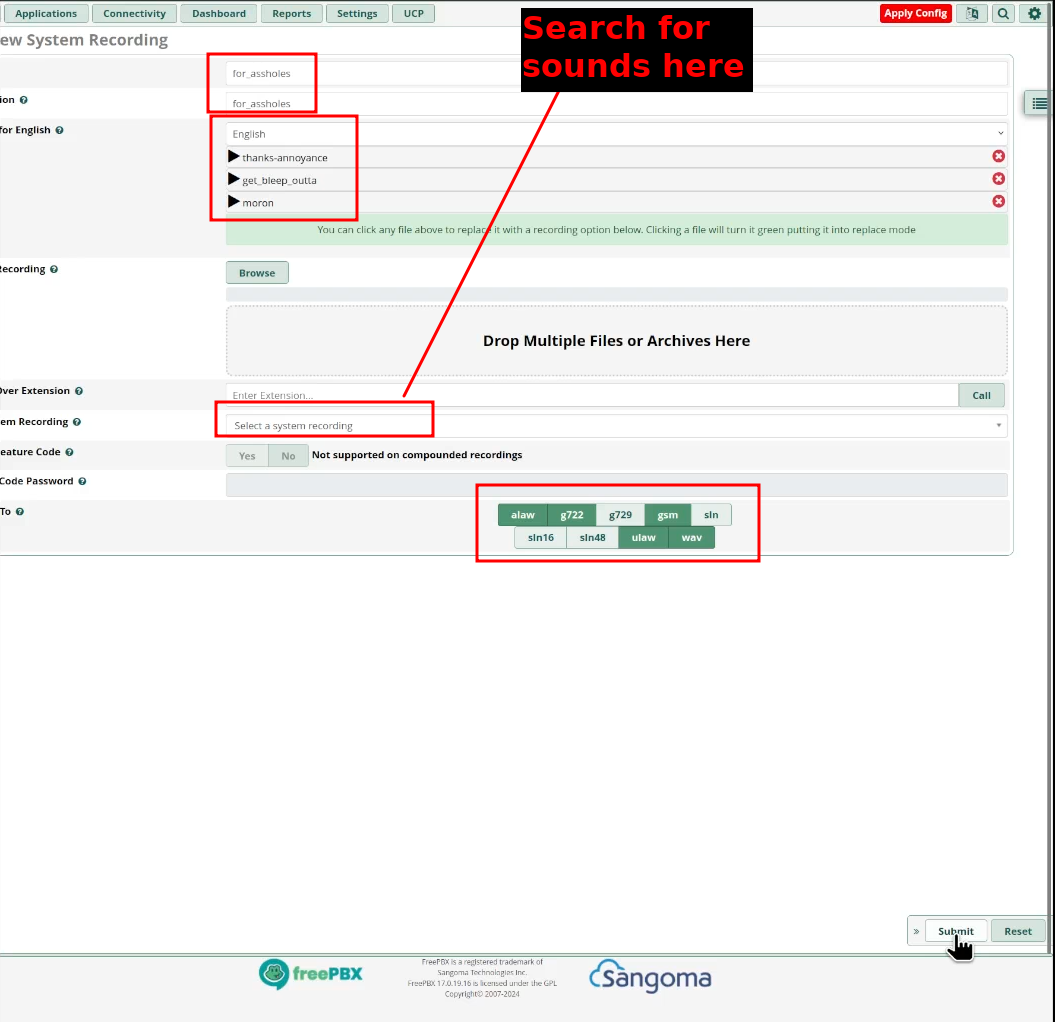Show help for the English file list
Screen dimensions: 1055x1022
click(59, 131)
